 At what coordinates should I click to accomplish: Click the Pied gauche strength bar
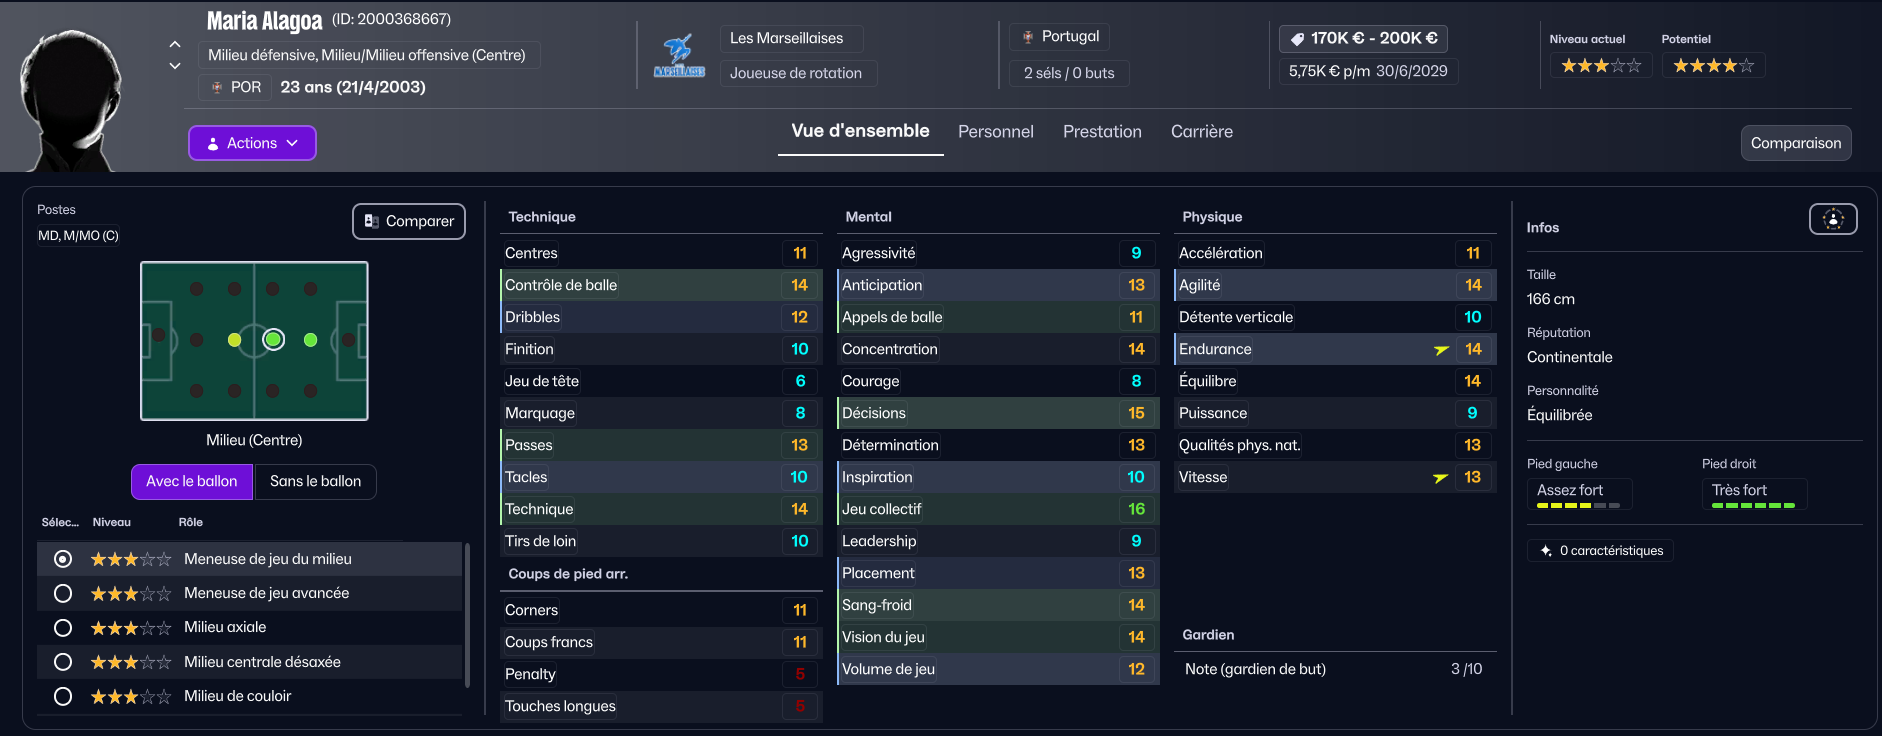pyautogui.click(x=1578, y=506)
